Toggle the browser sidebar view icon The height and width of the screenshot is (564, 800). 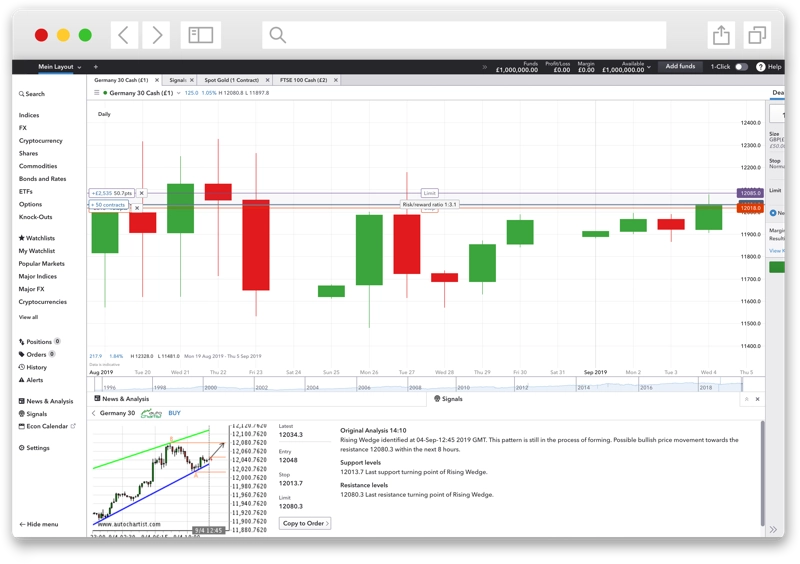coord(201,35)
